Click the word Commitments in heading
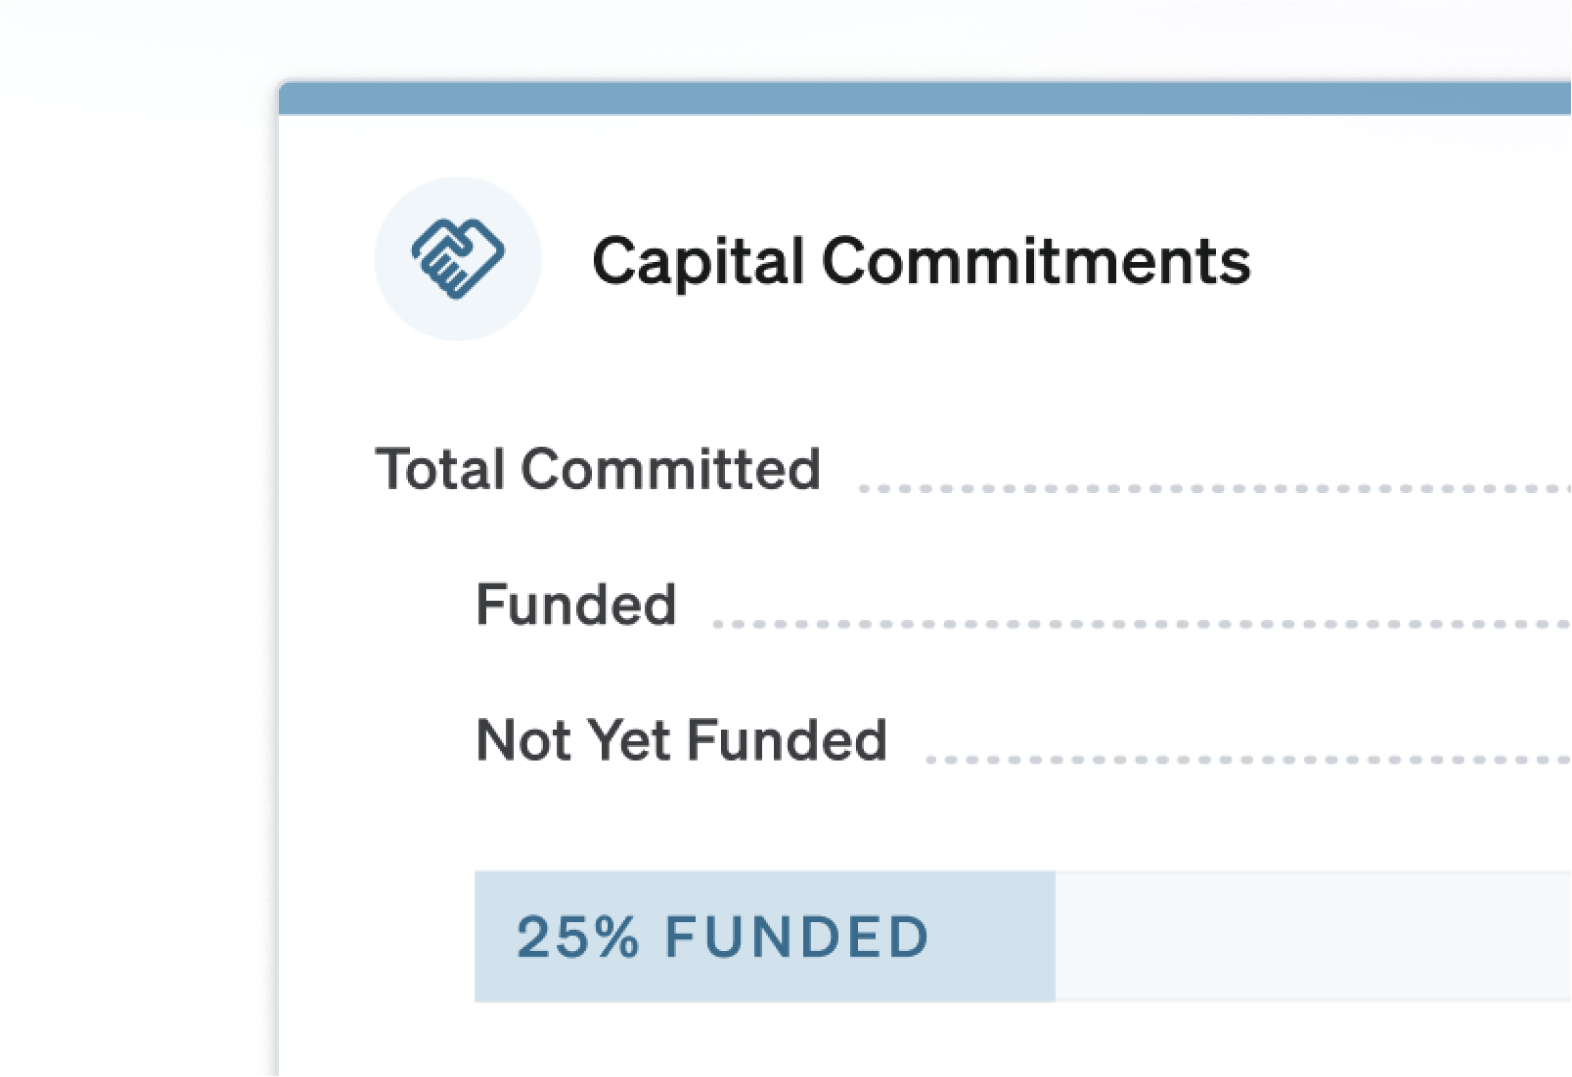 click(x=1036, y=262)
